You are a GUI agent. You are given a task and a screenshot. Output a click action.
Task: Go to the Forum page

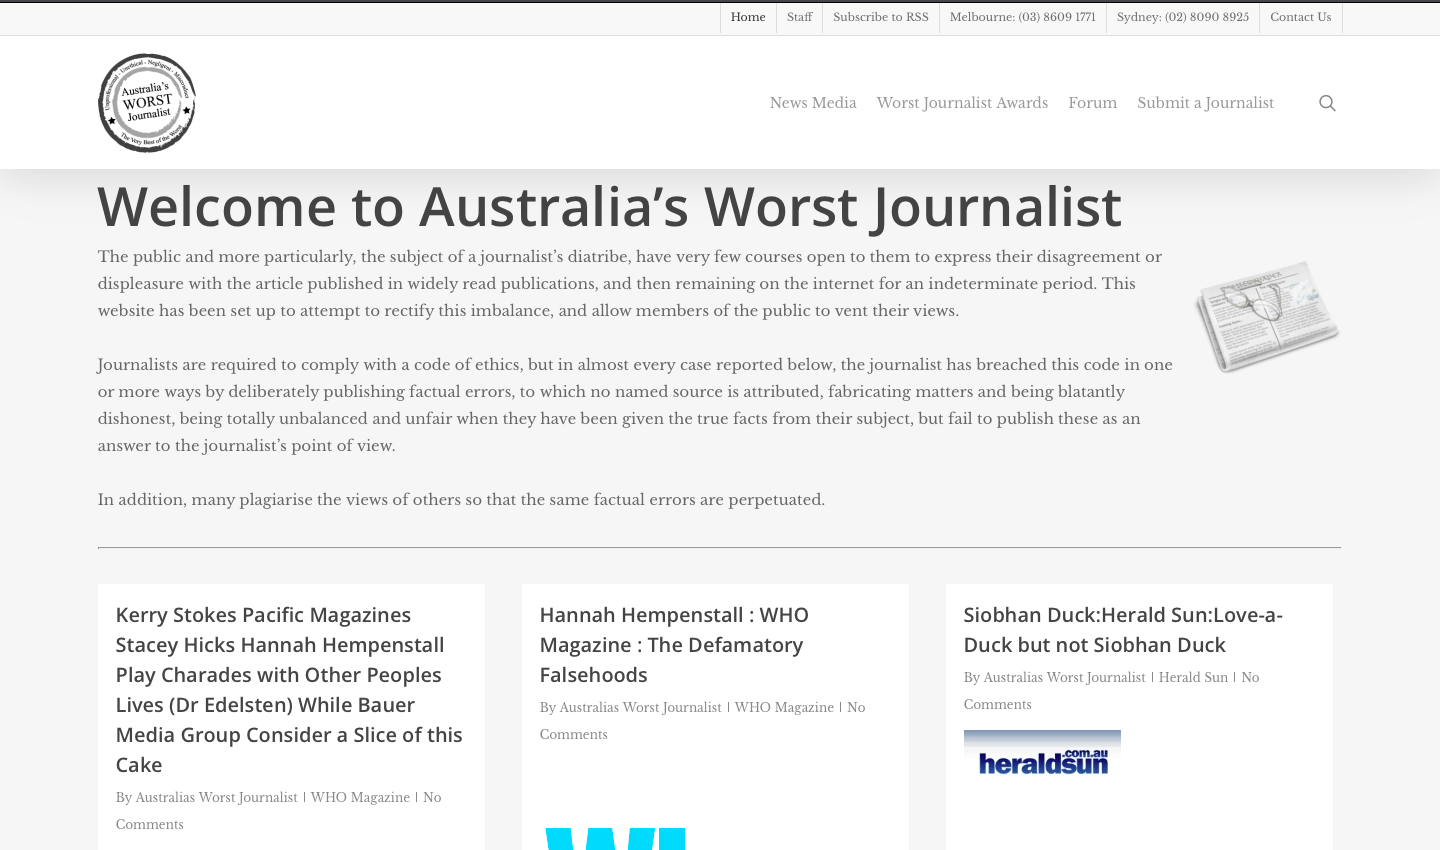point(1092,103)
